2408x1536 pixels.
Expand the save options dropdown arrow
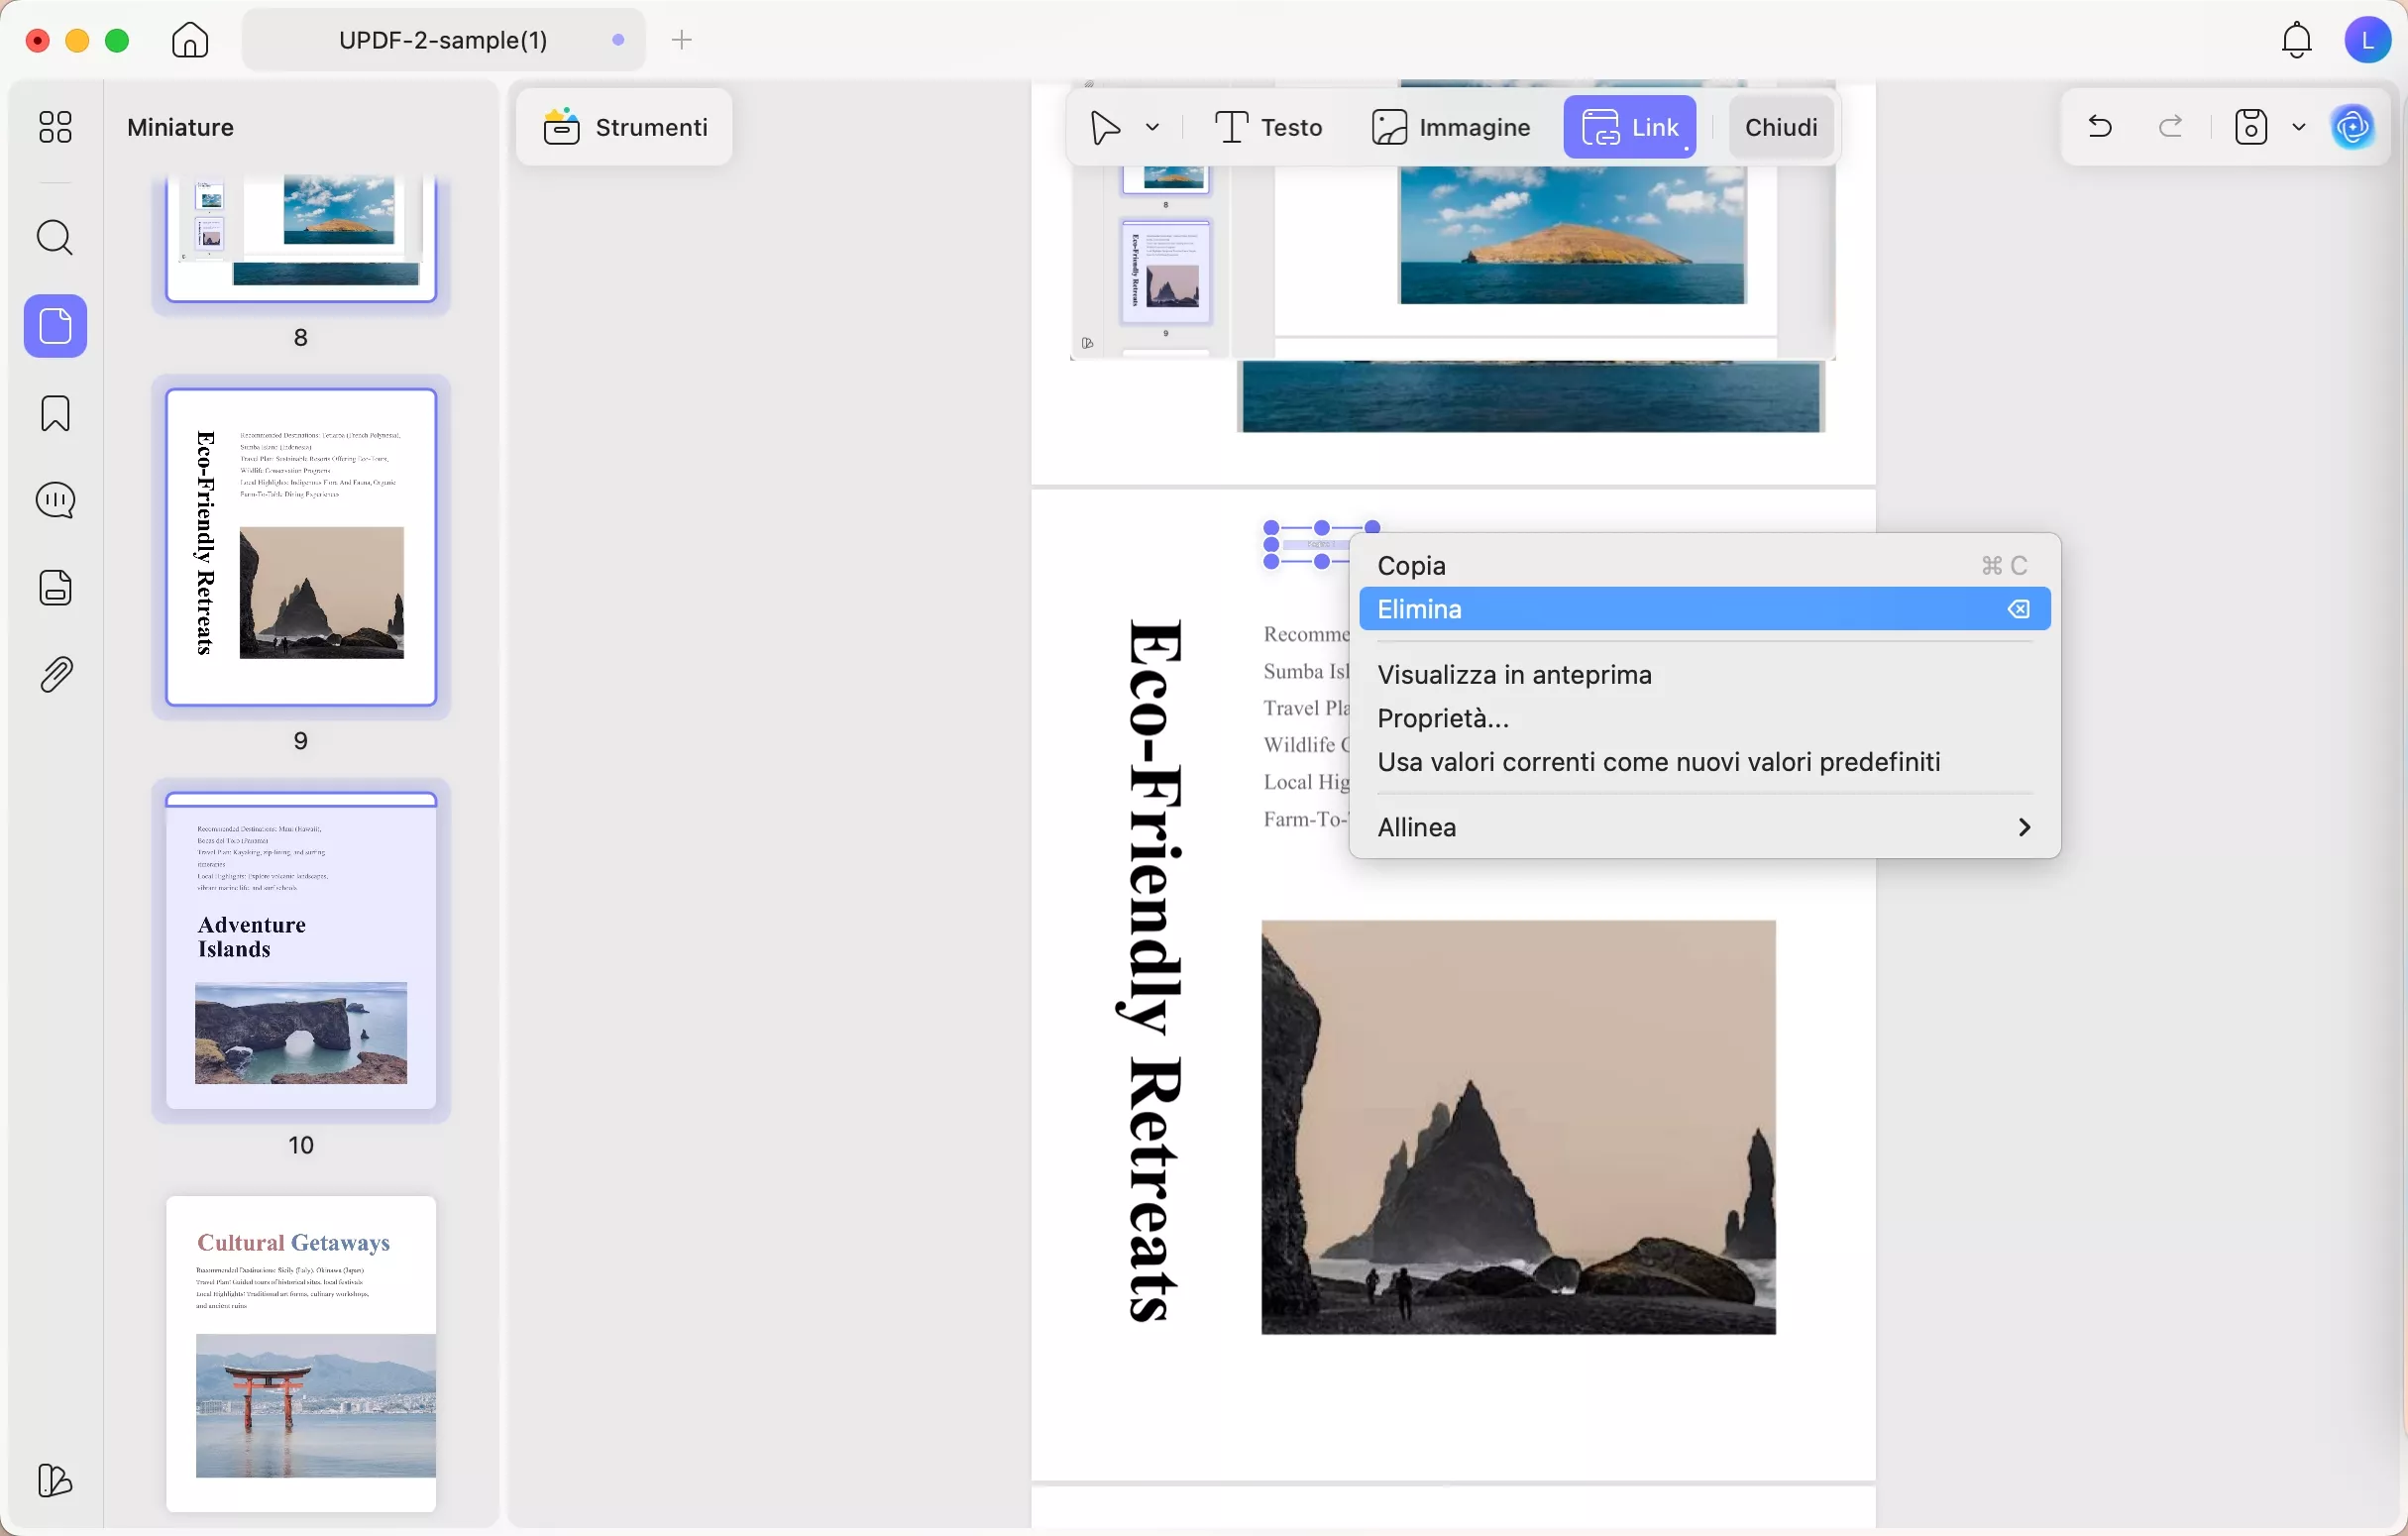pyautogui.click(x=2298, y=127)
